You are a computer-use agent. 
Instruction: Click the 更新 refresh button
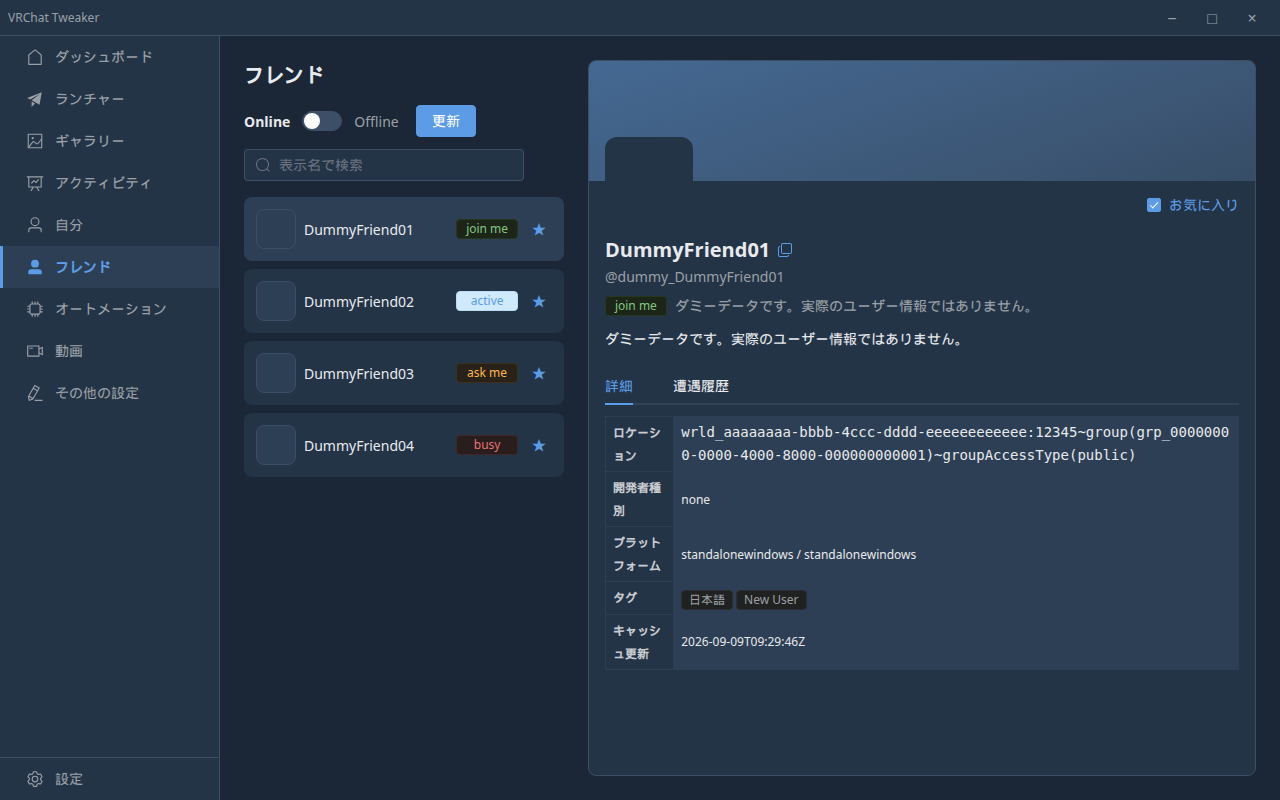coord(446,121)
